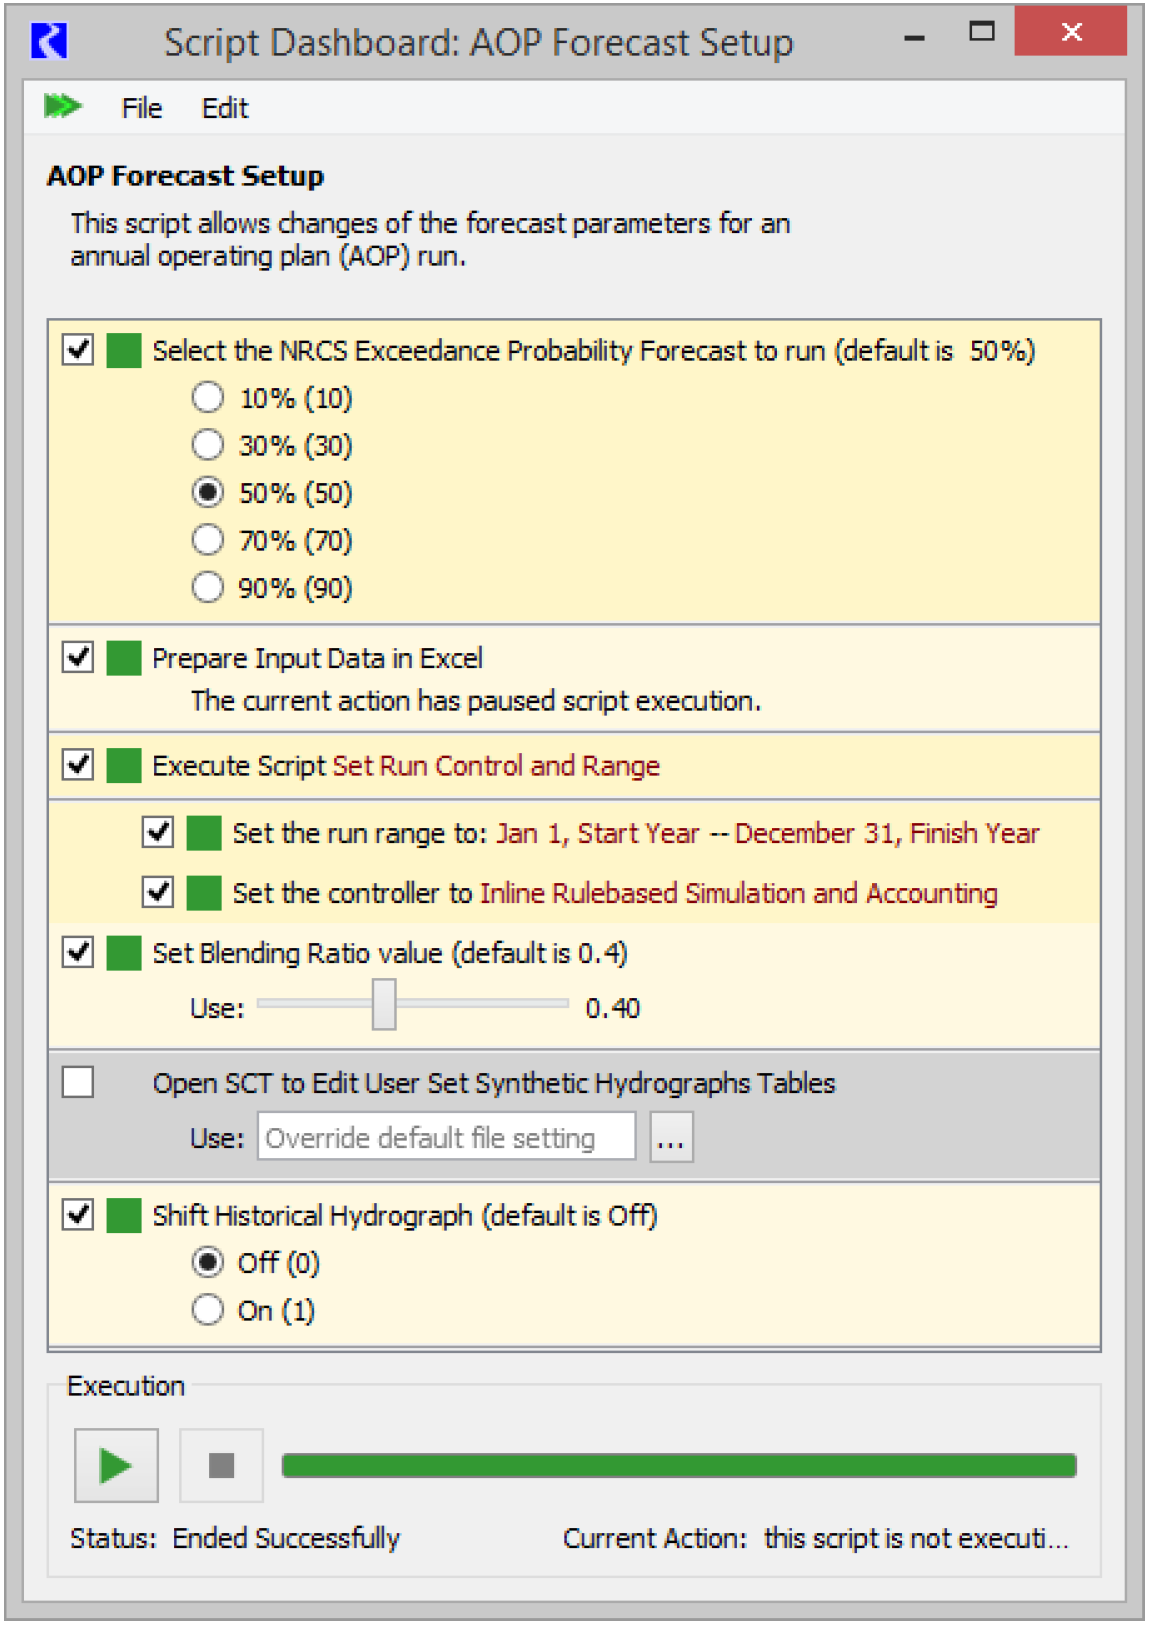The image size is (1149, 1625).
Task: Click the RiverWare app icon in title bar
Action: pyautogui.click(x=49, y=41)
